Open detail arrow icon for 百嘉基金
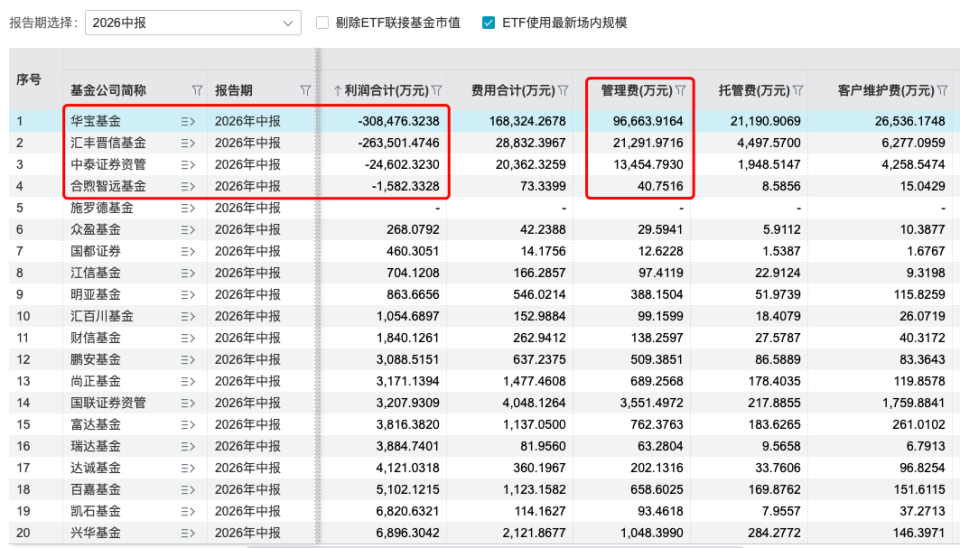The image size is (960, 548). click(188, 490)
